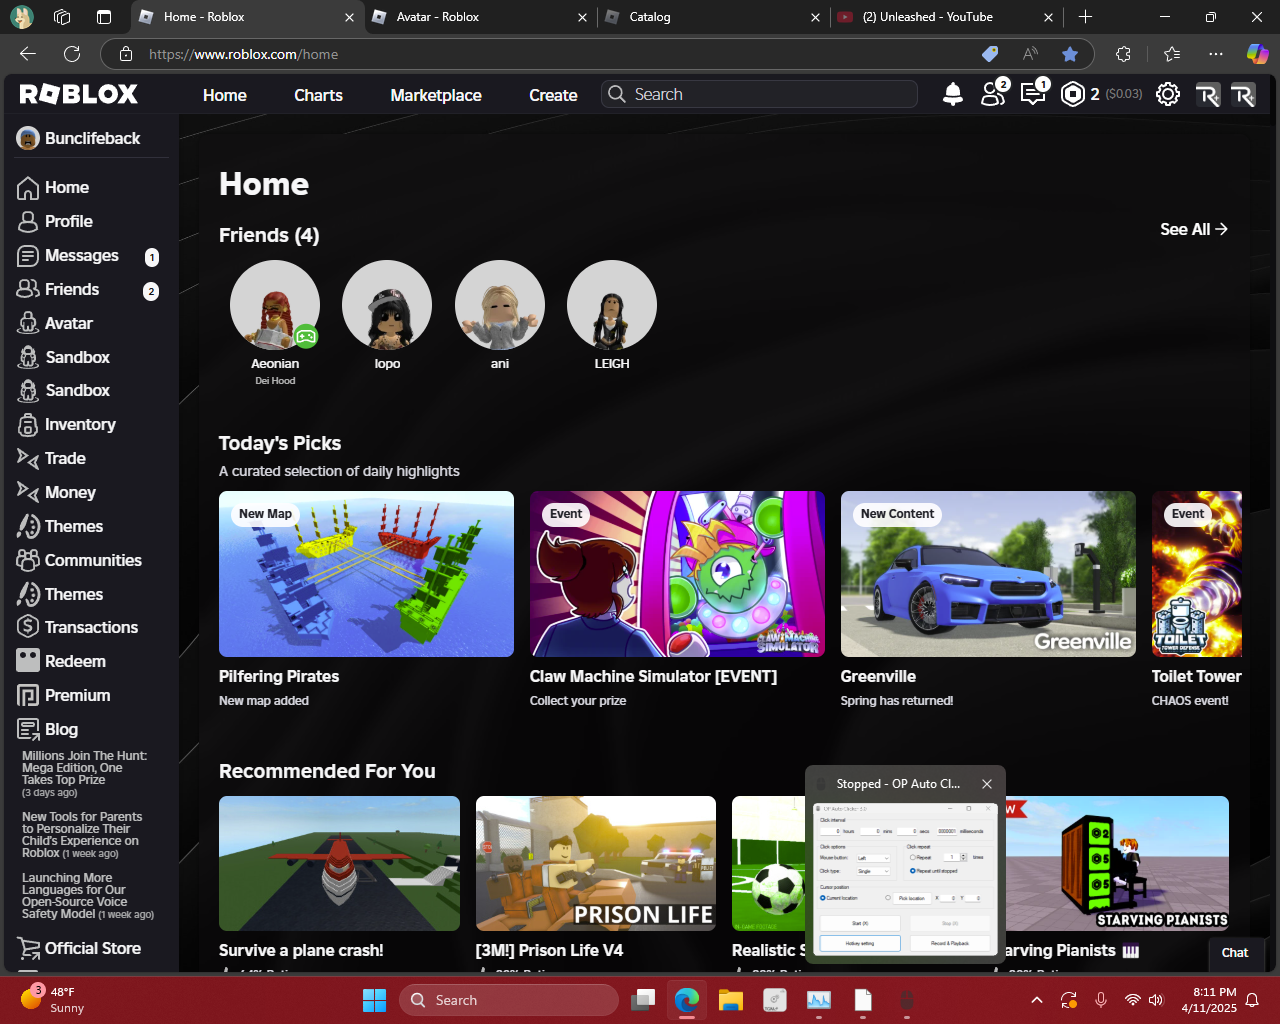Open File Explorer from the taskbar

click(x=731, y=1000)
